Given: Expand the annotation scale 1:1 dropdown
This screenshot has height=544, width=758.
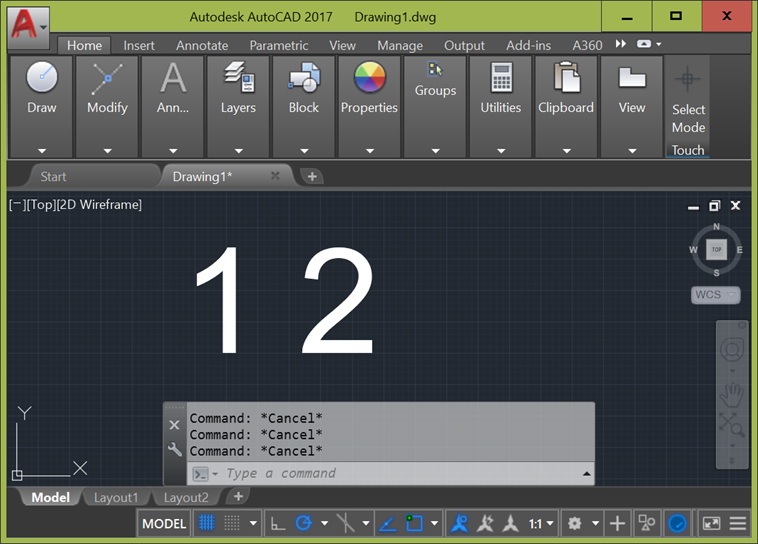Looking at the screenshot, I should [541, 523].
